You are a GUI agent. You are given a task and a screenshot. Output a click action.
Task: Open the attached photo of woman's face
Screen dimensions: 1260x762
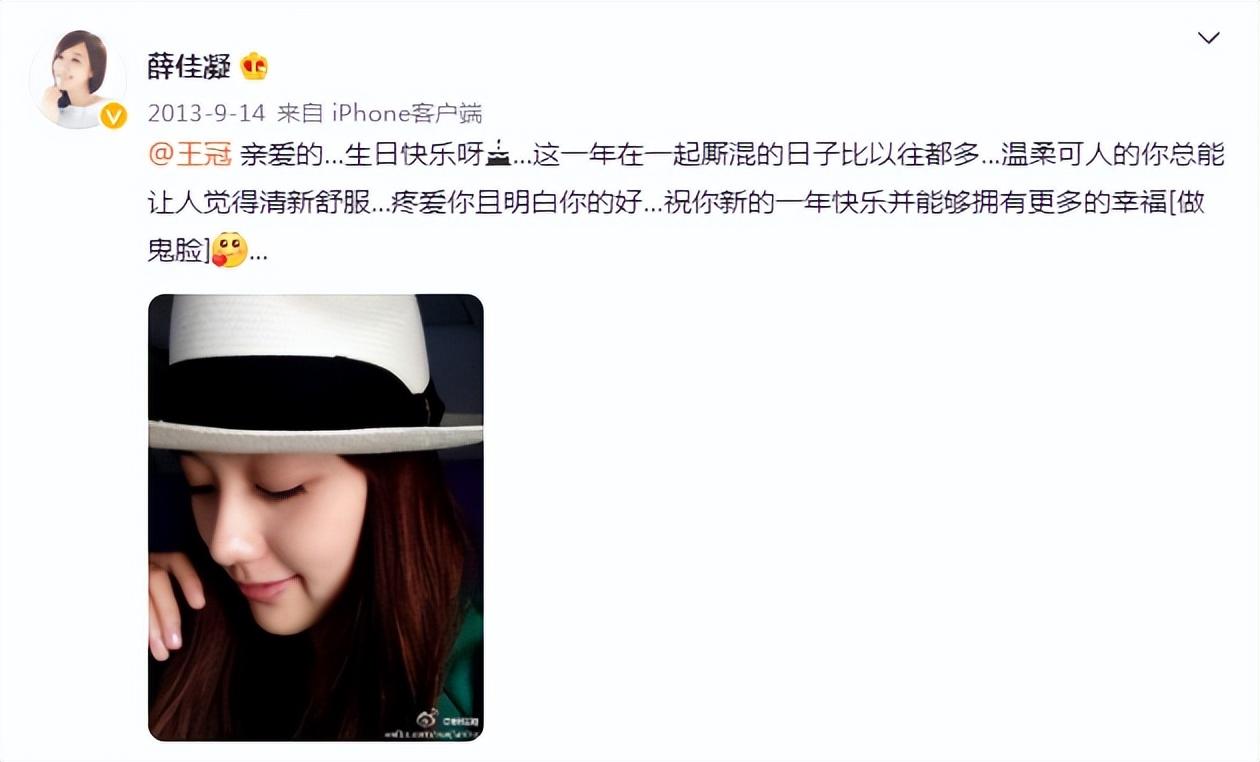coord(316,517)
